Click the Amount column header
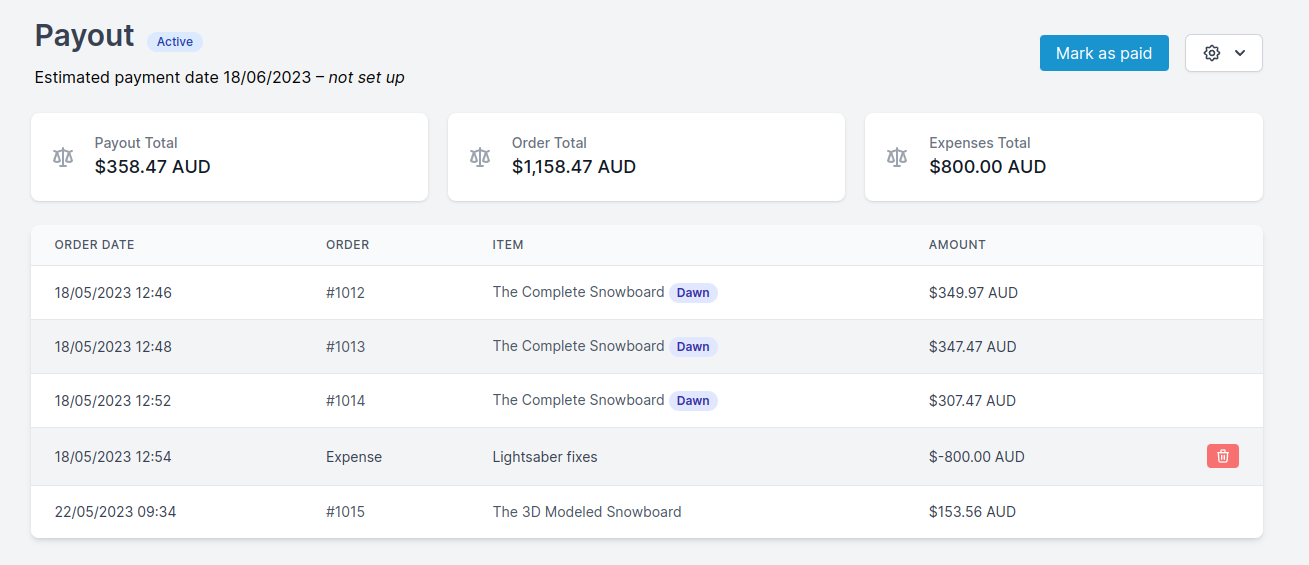The height and width of the screenshot is (565, 1309). coord(956,245)
